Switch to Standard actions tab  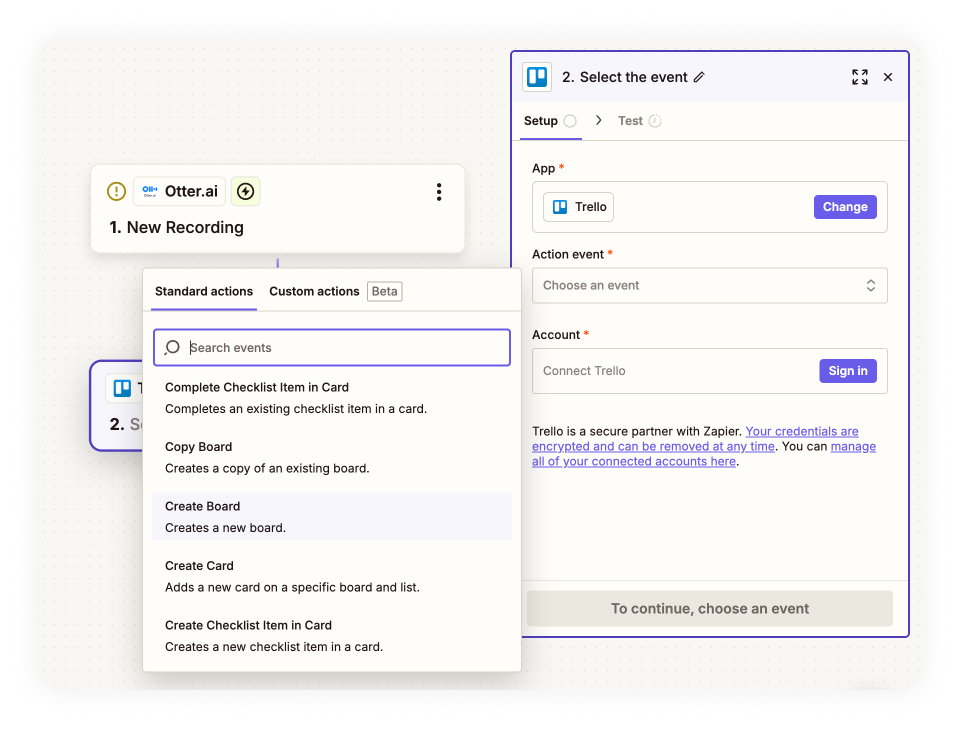204,291
